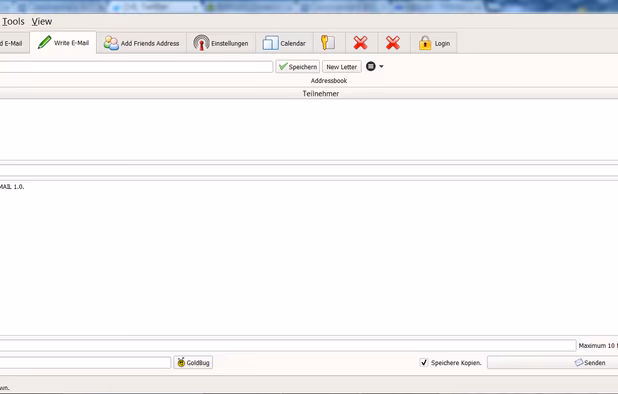Toggle the Speichere Kopien checkbox
The width and height of the screenshot is (618, 394).
pos(424,362)
